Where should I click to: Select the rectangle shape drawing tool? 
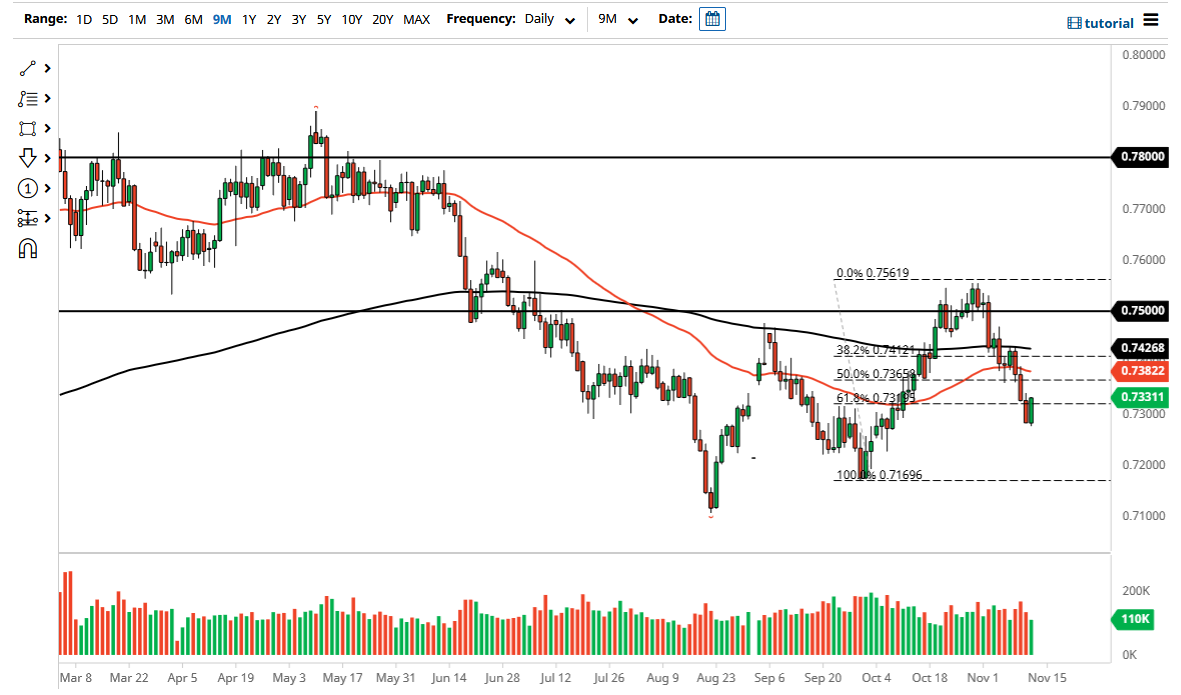coord(28,128)
